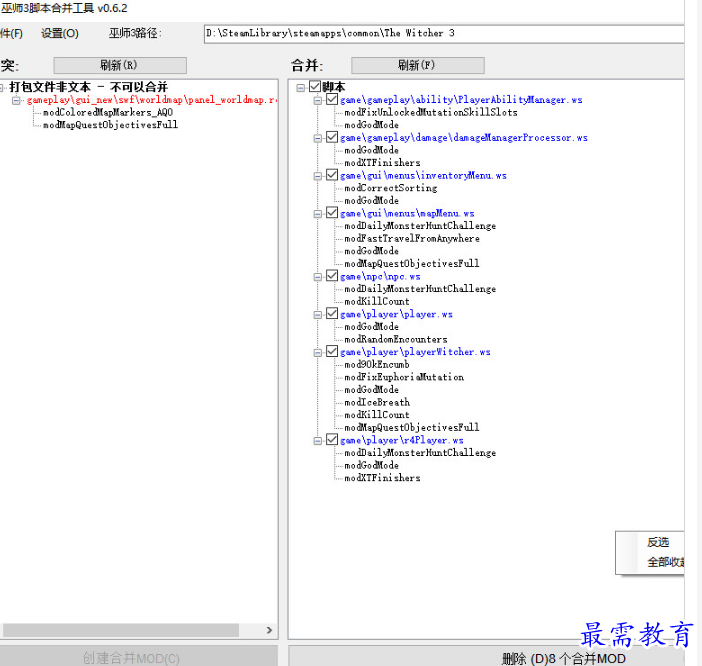Image resolution: width=702 pixels, height=666 pixels.
Task: Collapse mapMenu.ws tree node
Action: 318,213
